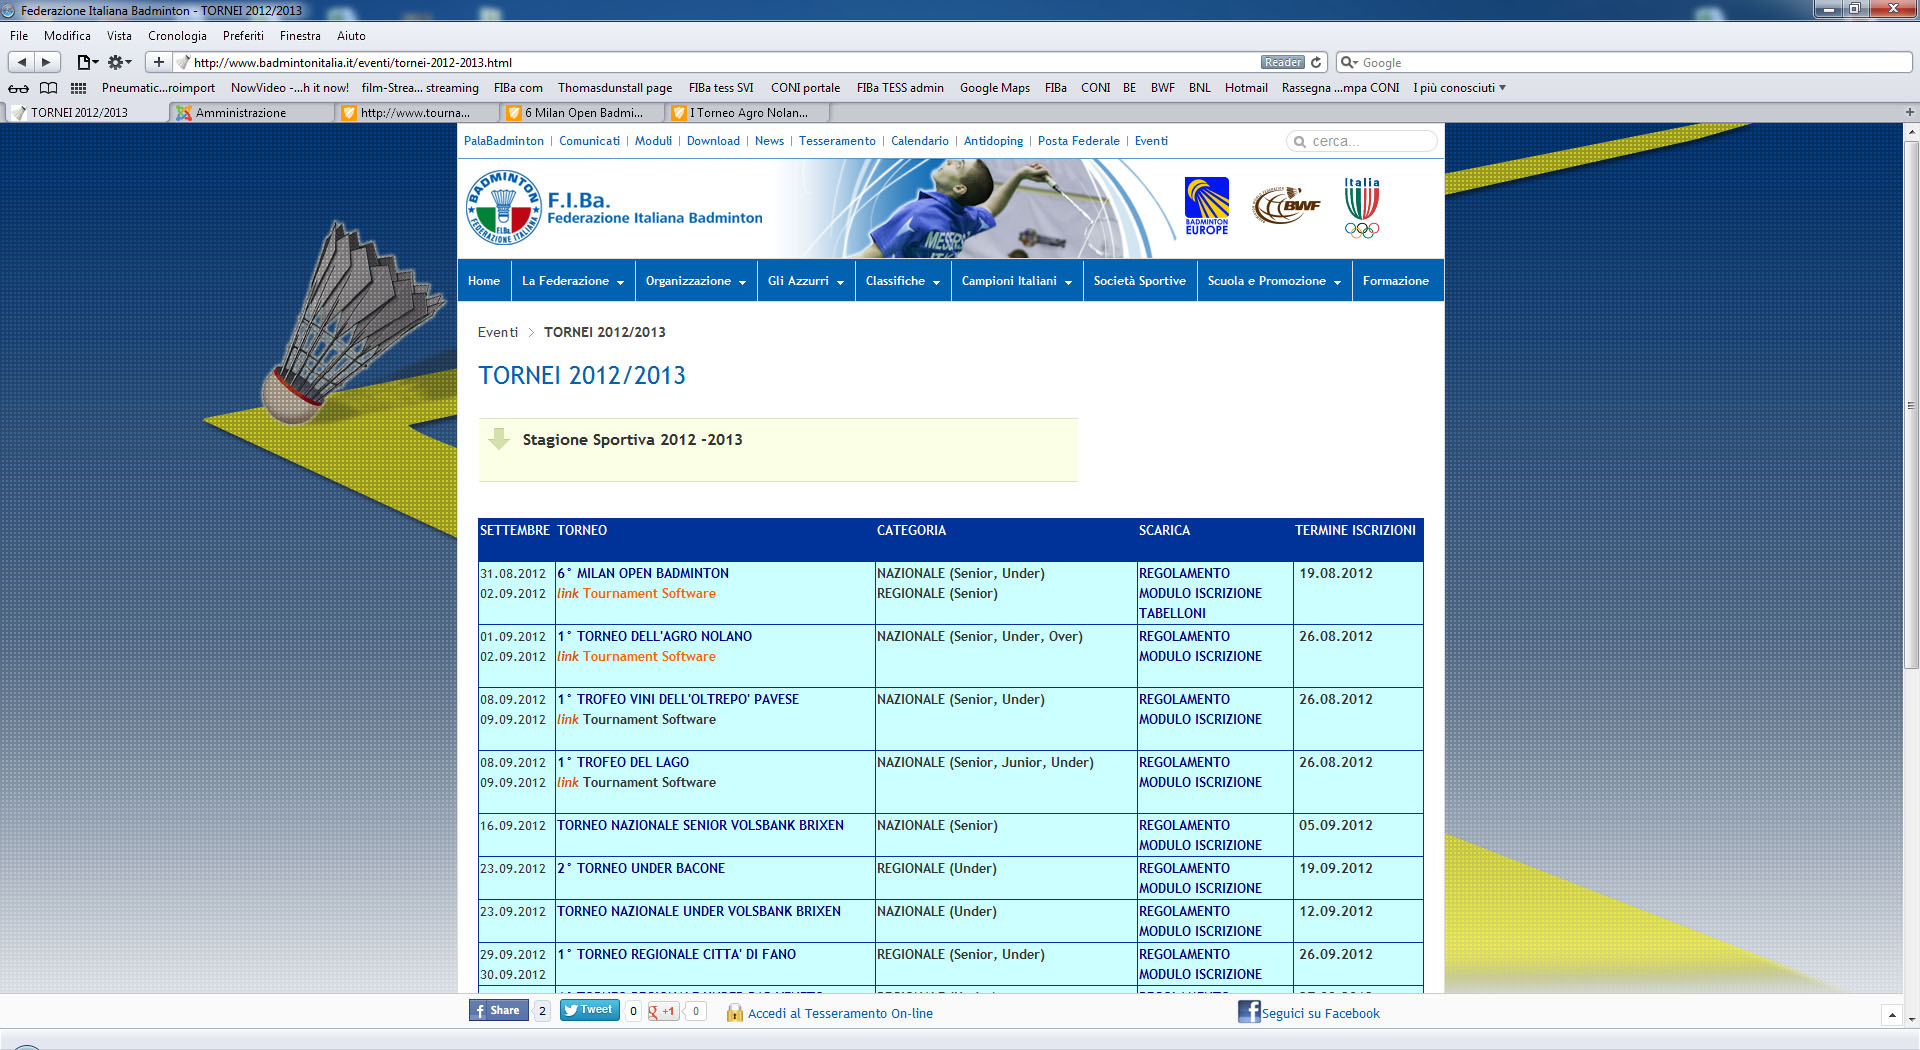Viewport: 1920px width, 1050px height.
Task: Open the Antidoping top link
Action: (993, 141)
